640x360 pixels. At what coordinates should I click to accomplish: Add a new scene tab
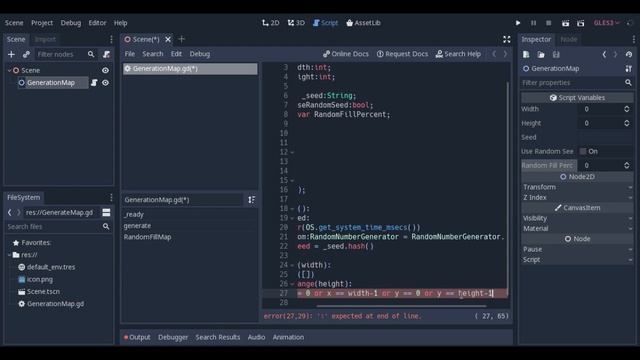tap(182, 39)
